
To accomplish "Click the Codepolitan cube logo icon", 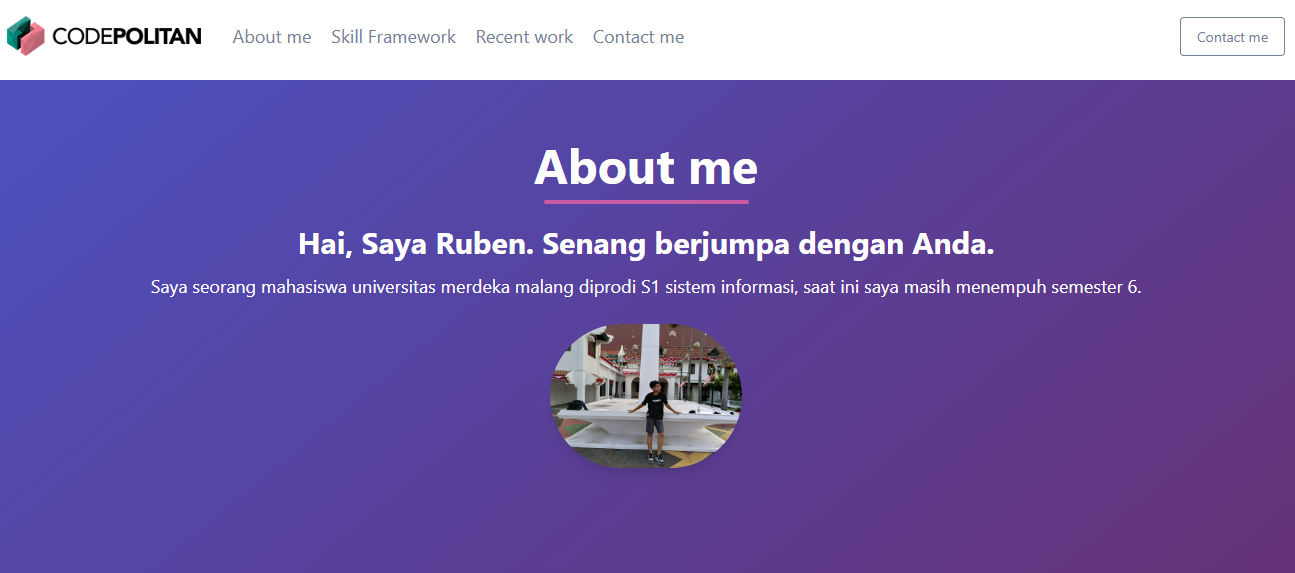I will [26, 36].
